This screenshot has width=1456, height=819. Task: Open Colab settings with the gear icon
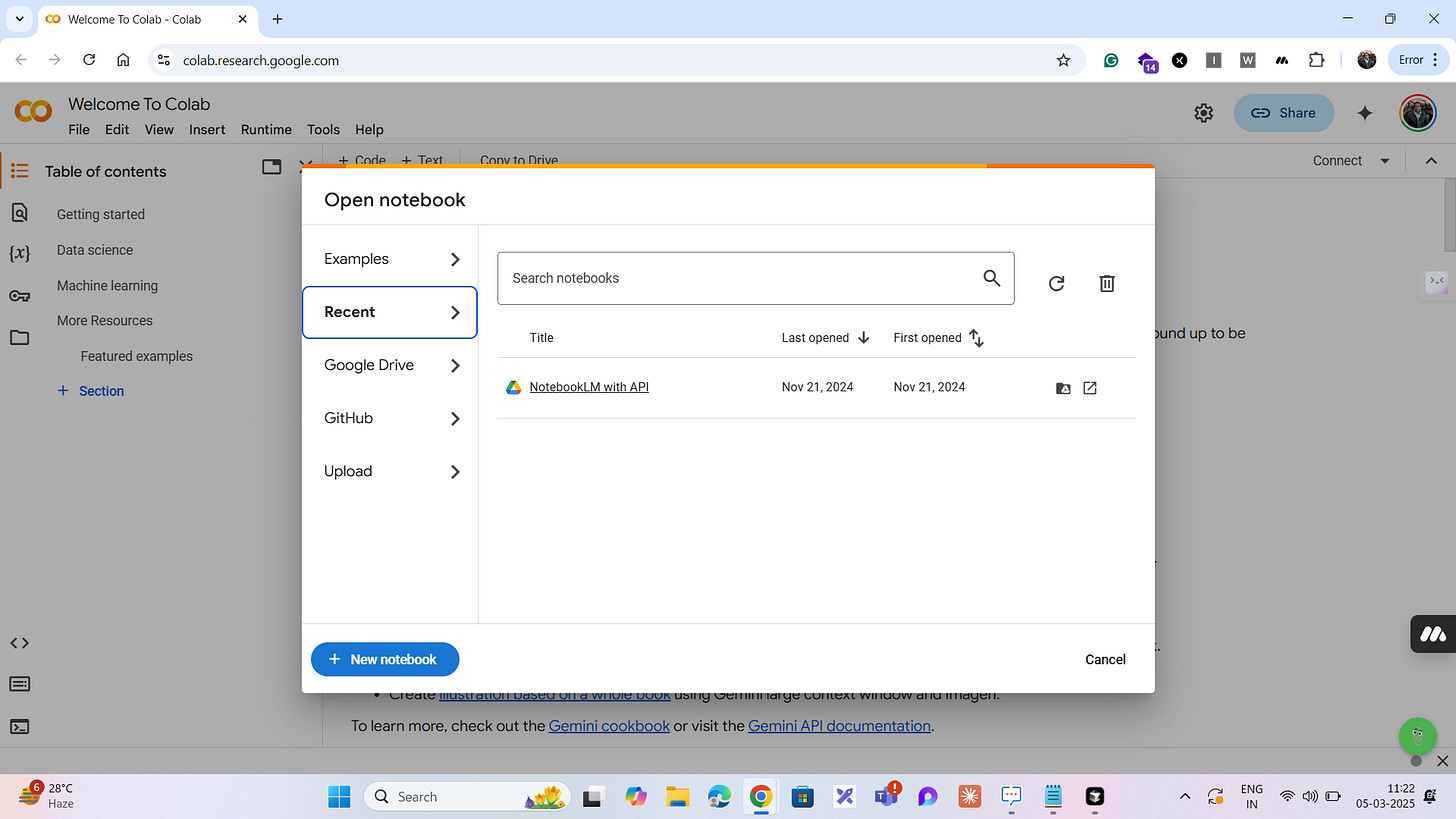pyautogui.click(x=1203, y=113)
